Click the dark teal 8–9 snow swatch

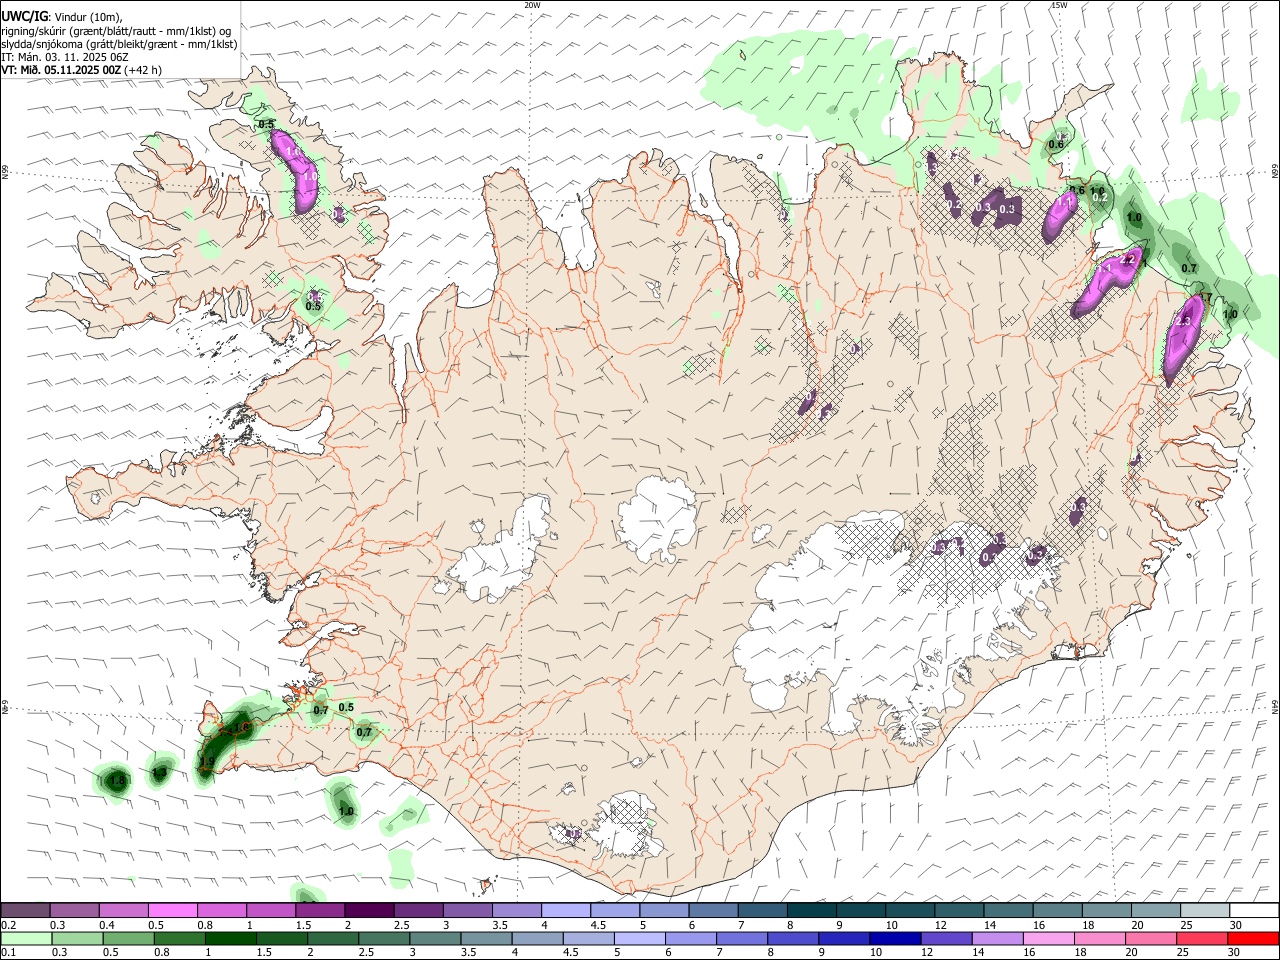tap(811, 910)
